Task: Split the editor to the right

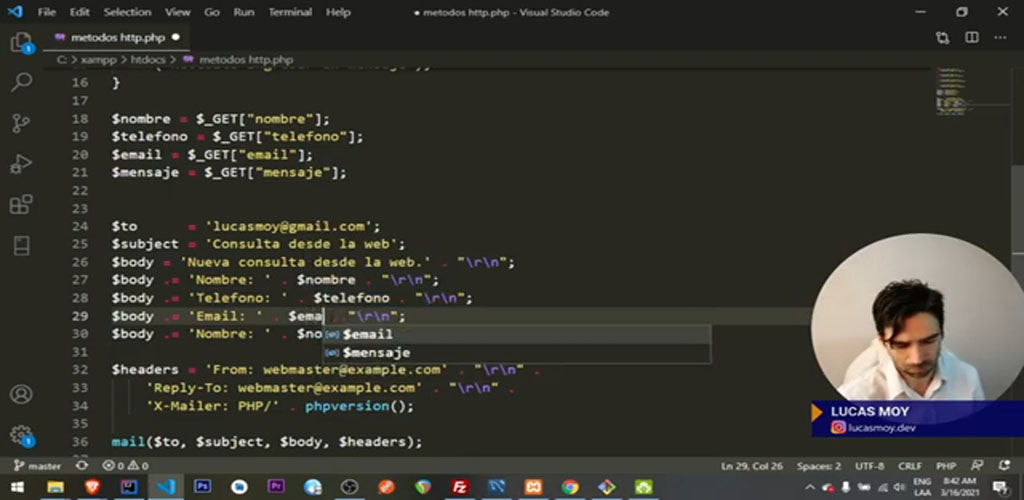Action: 972,38
